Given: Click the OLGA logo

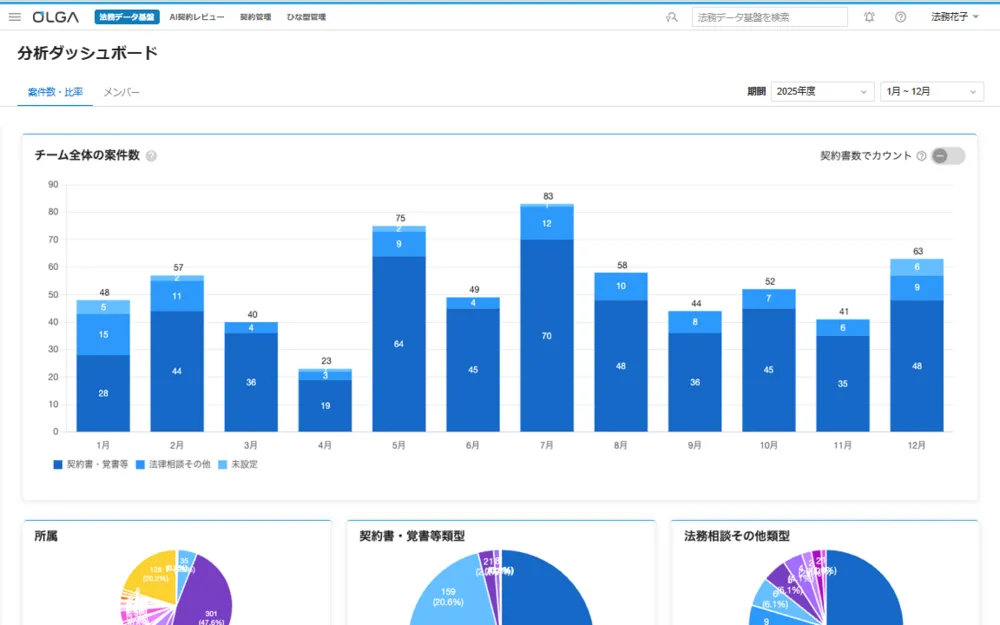Looking at the screenshot, I should tap(56, 17).
